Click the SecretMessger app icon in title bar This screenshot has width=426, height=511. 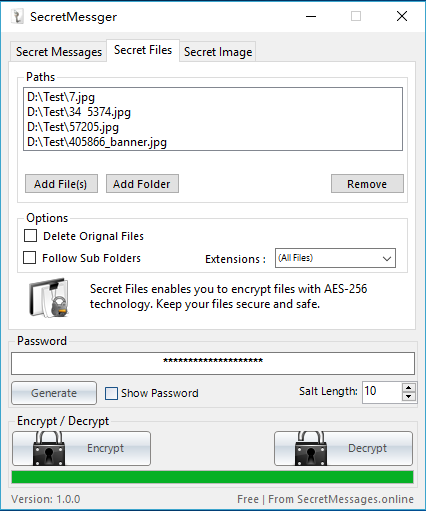[x=17, y=16]
